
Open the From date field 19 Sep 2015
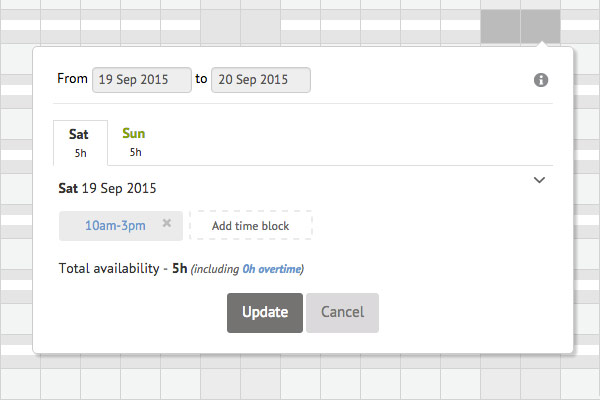click(142, 80)
